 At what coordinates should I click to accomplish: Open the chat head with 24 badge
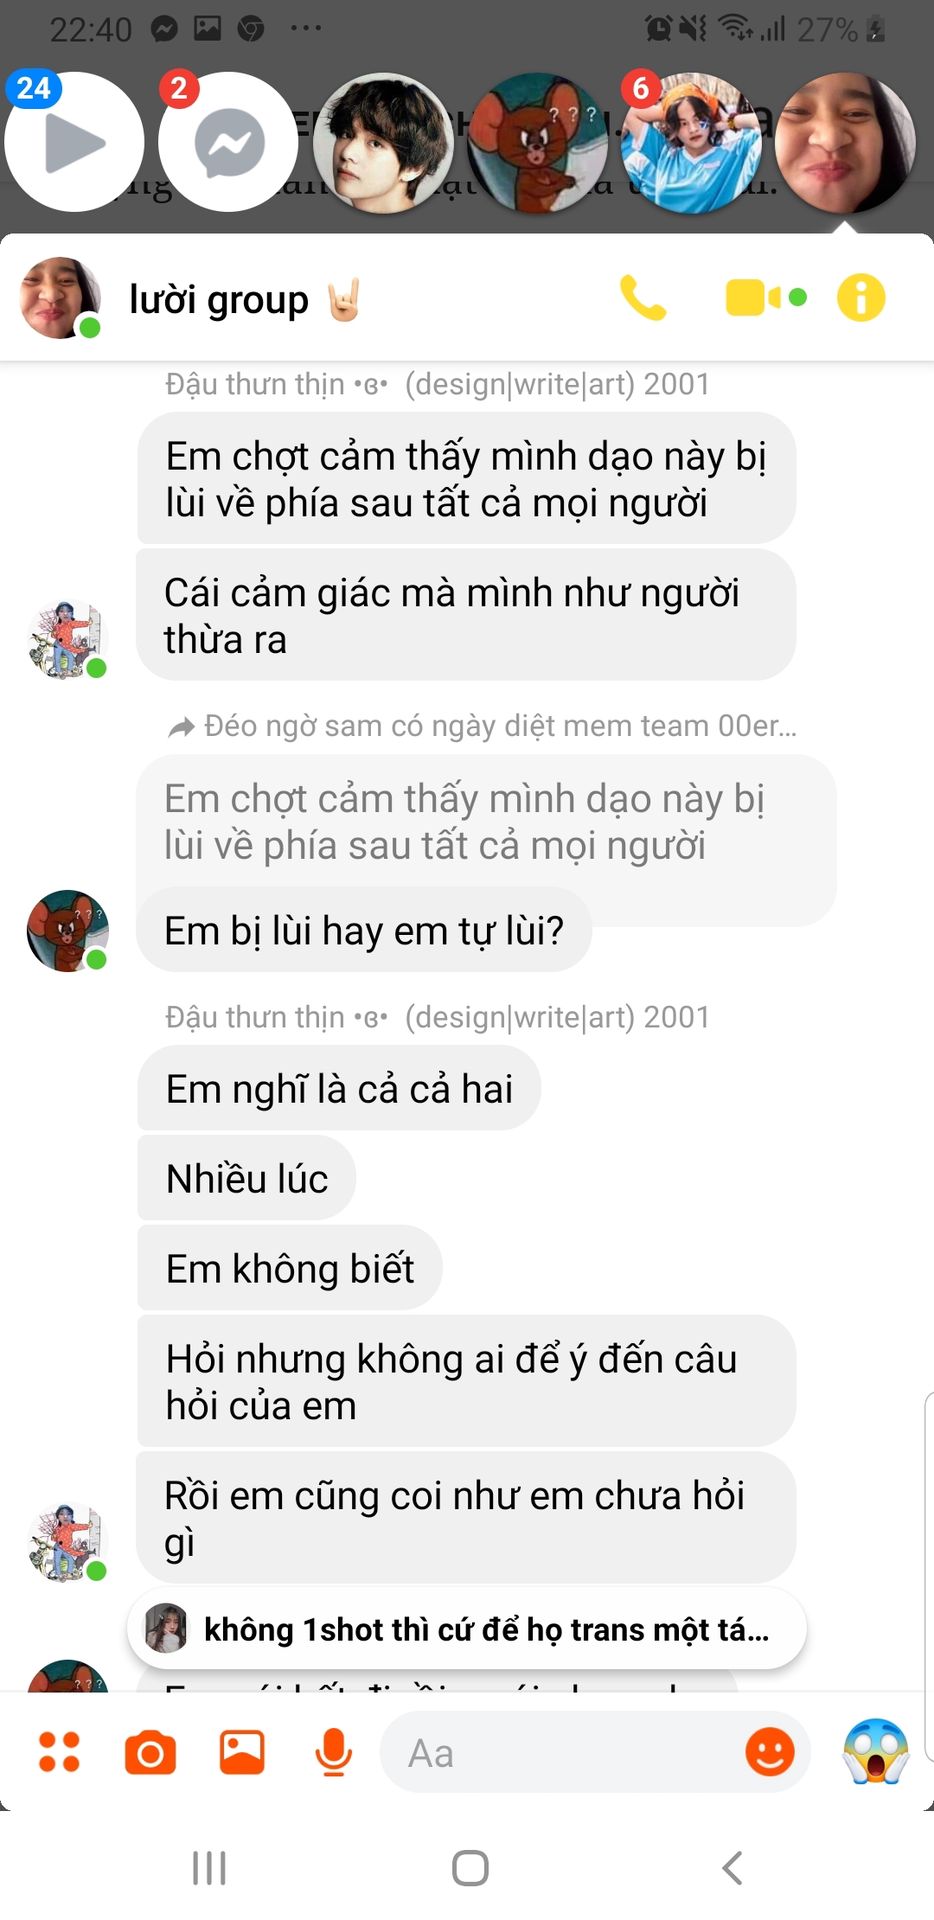(x=74, y=142)
